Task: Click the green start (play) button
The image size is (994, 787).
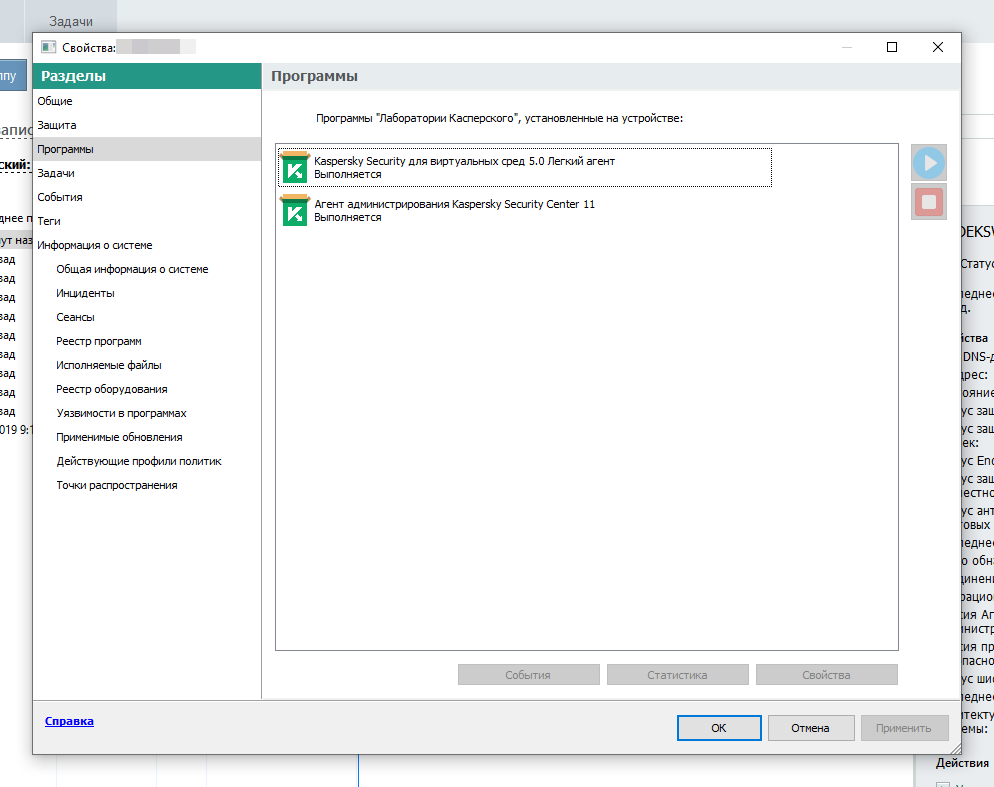Action: tap(929, 163)
